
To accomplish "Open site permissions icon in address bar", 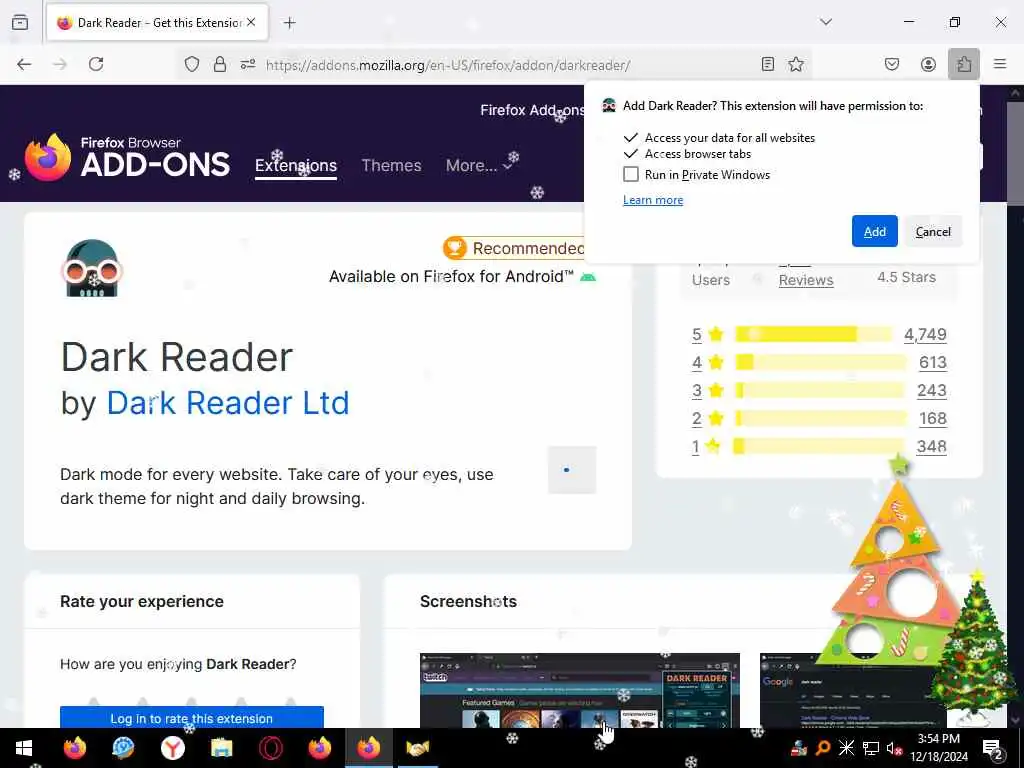I will click(x=248, y=64).
